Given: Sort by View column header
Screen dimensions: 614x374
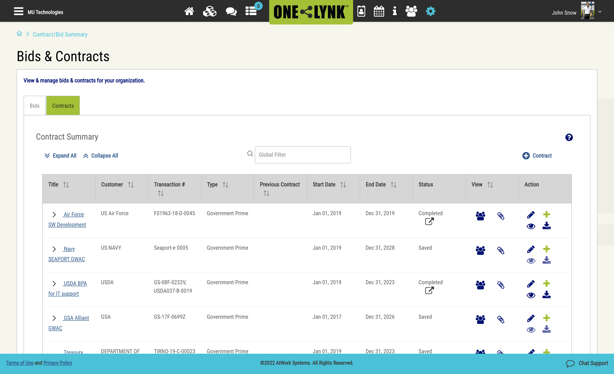Looking at the screenshot, I should 490,184.
